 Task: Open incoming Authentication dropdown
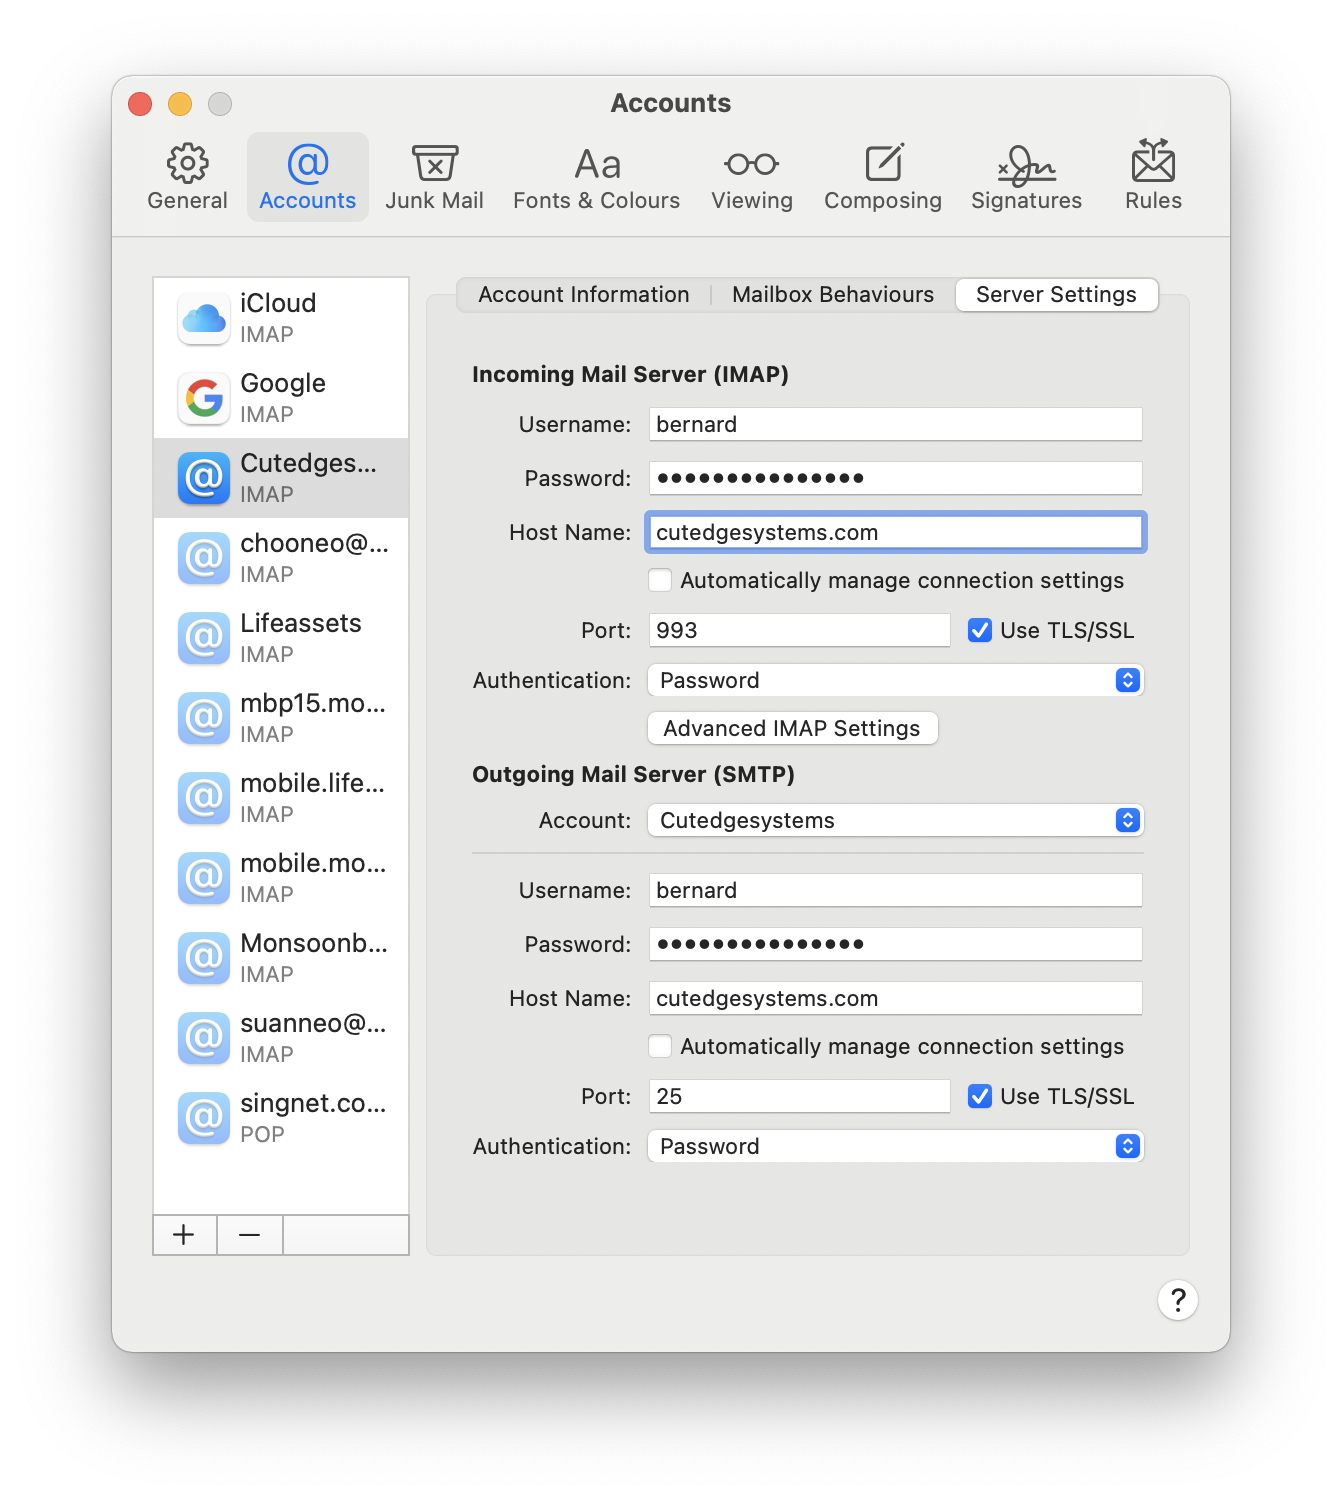(895, 680)
